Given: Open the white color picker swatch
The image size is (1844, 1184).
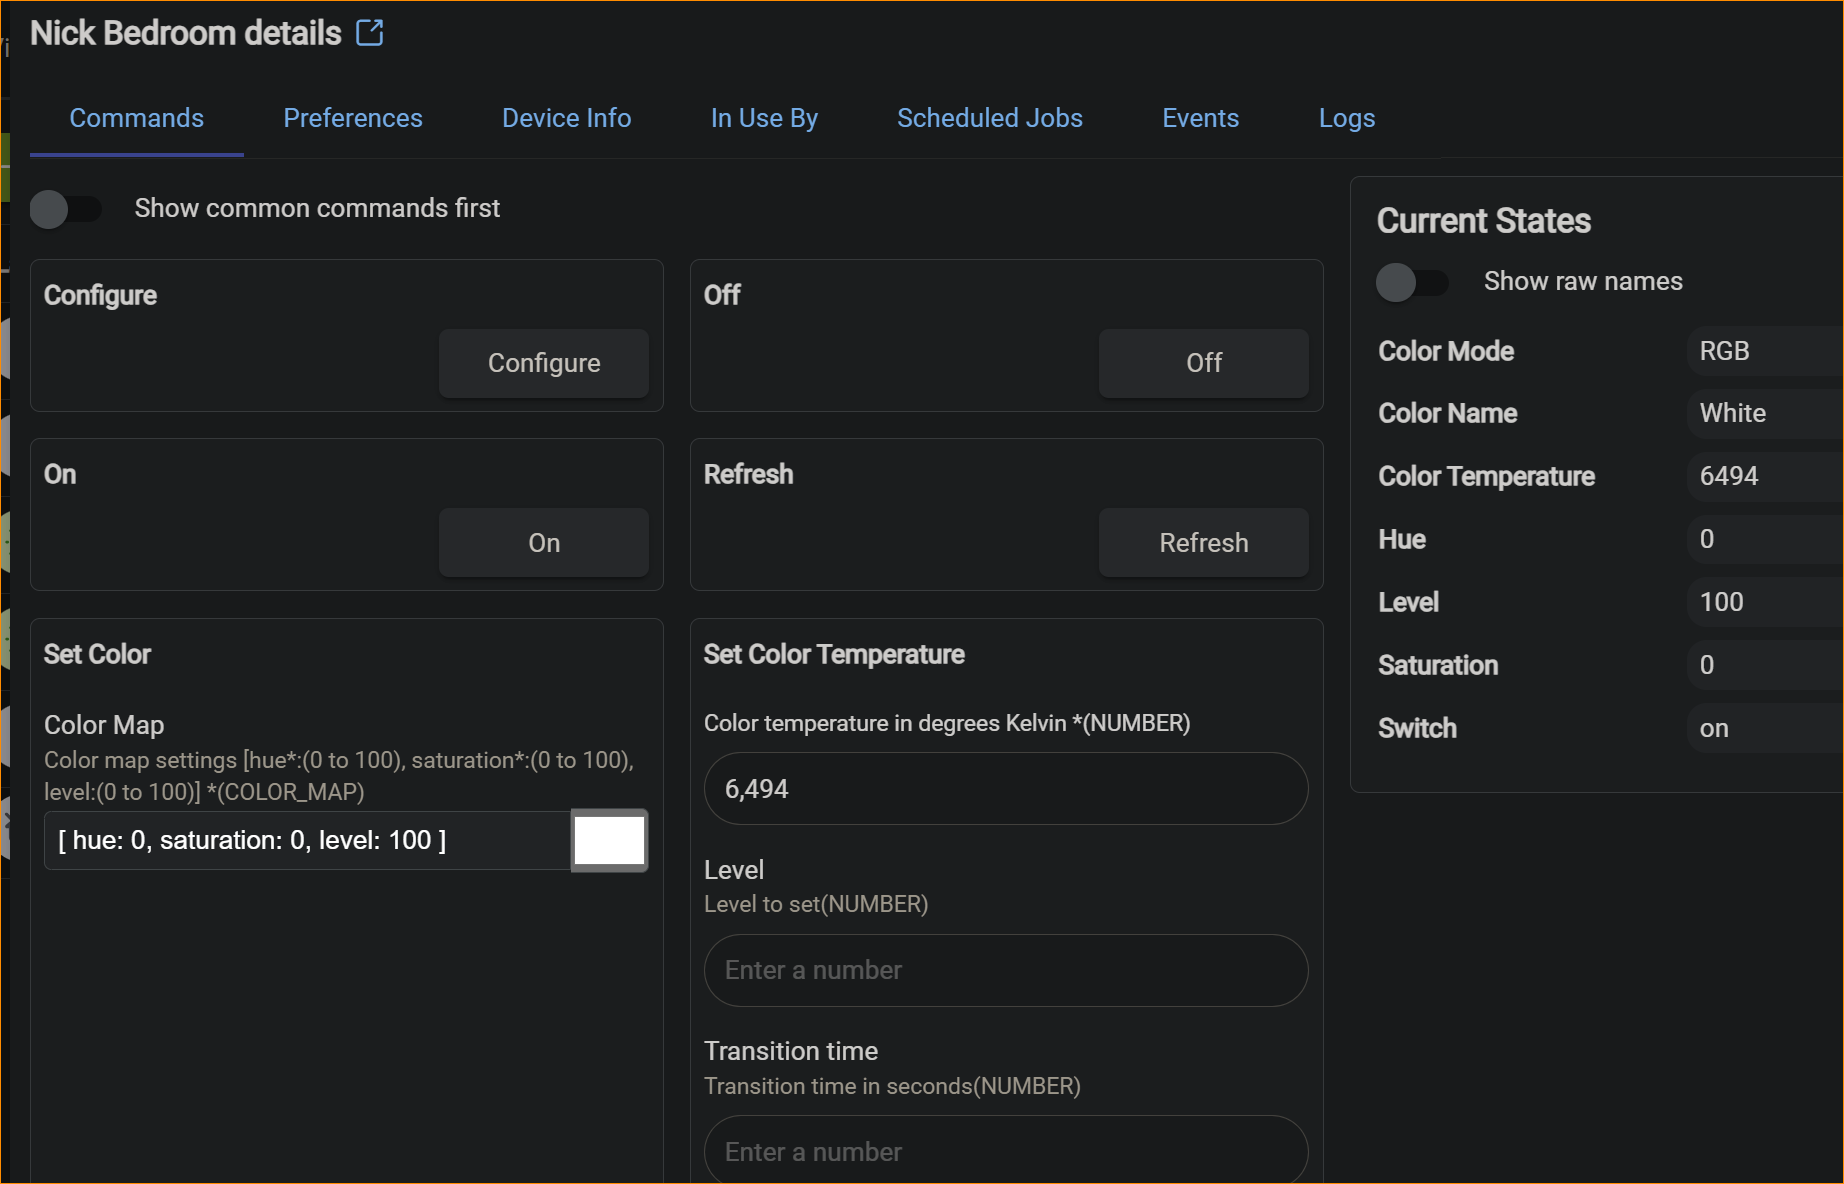Looking at the screenshot, I should 609,840.
